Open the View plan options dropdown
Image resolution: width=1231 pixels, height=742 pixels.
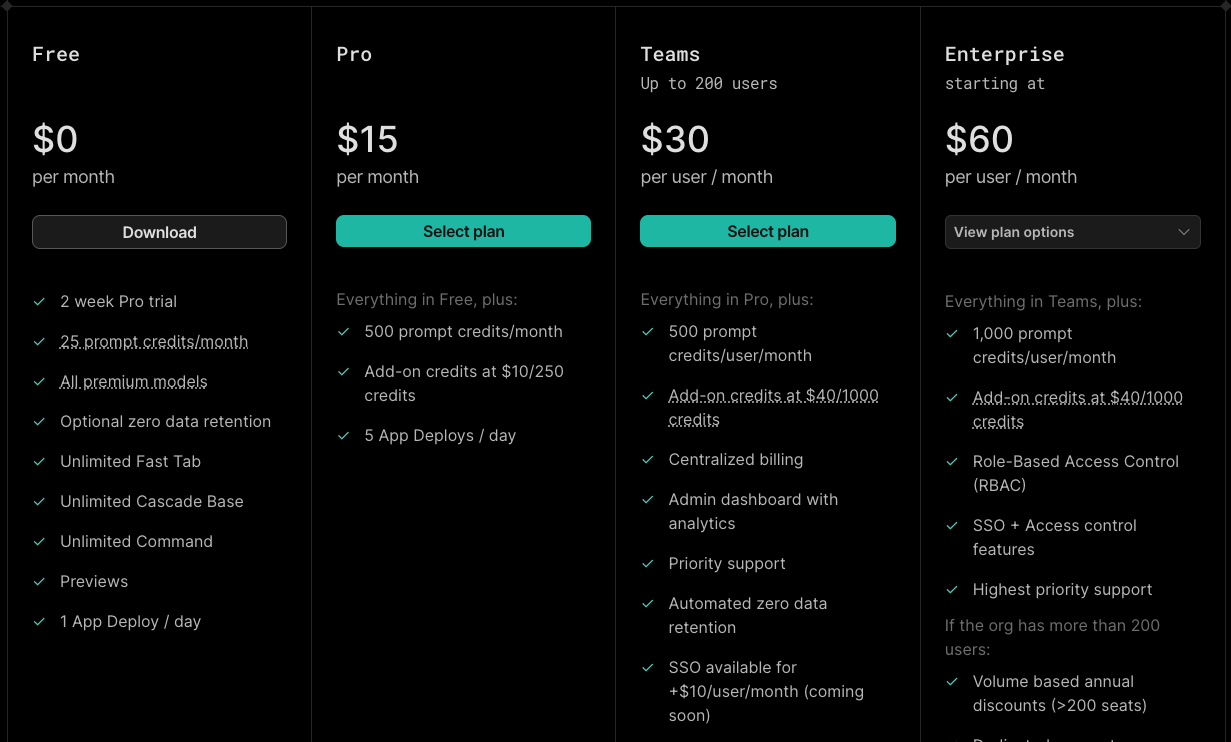click(1072, 232)
